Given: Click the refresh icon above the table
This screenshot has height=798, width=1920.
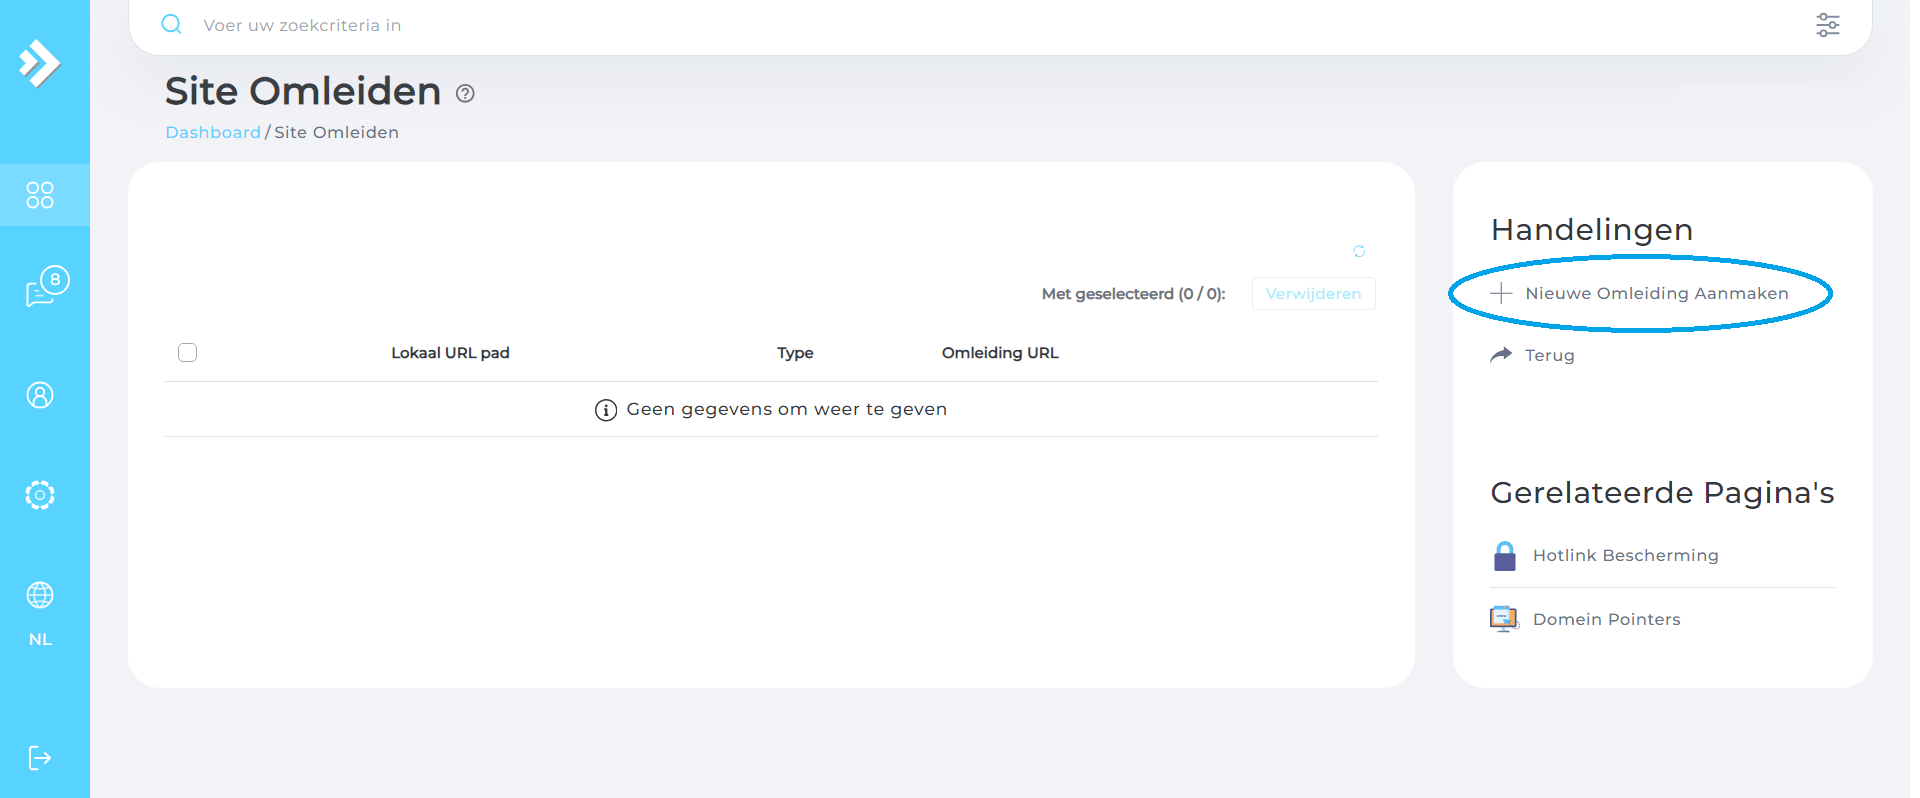Looking at the screenshot, I should [x=1359, y=251].
